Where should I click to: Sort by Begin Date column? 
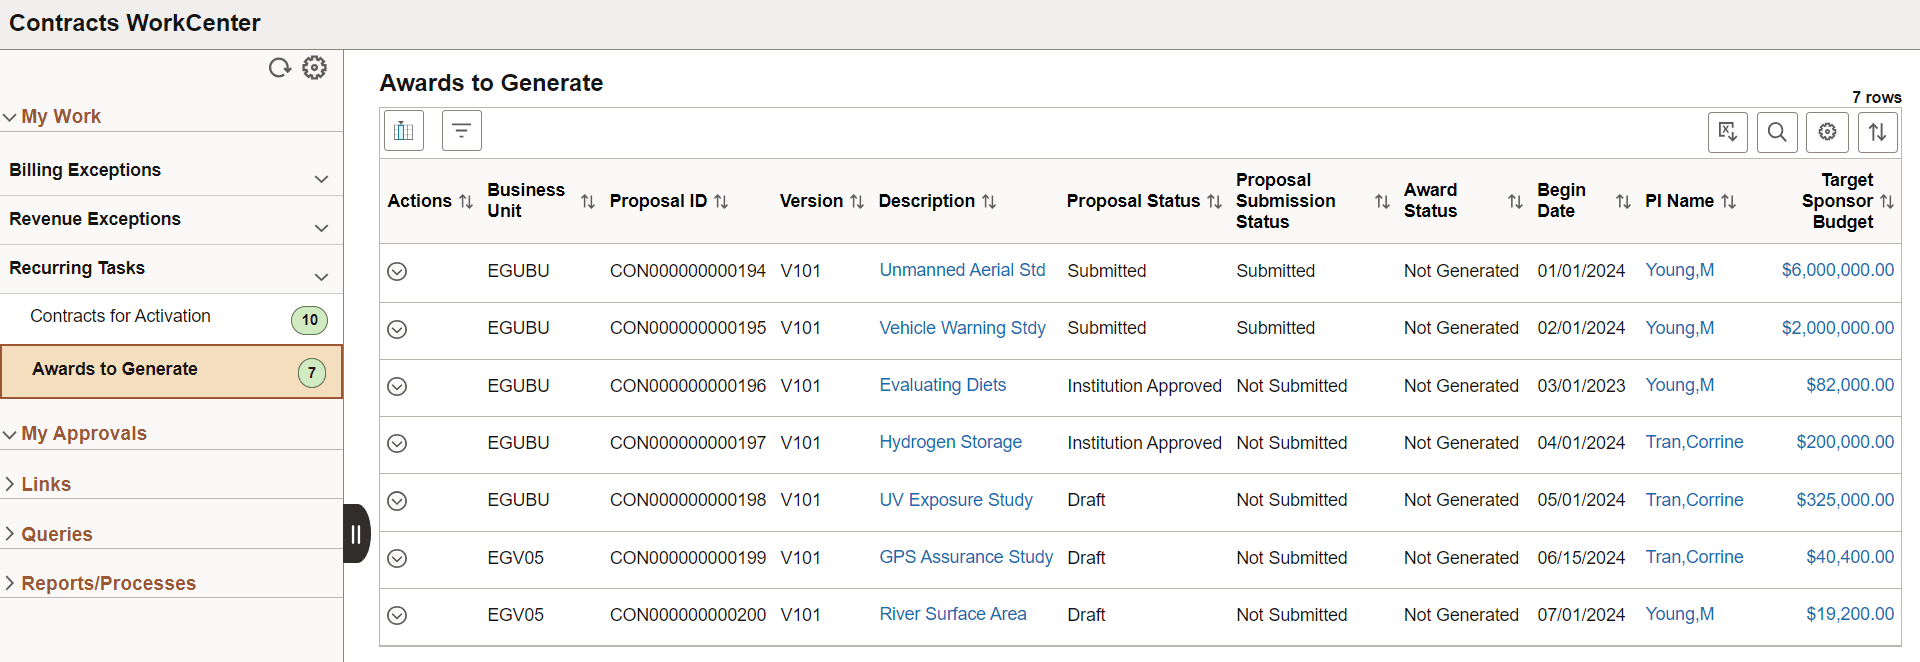[x=1623, y=202]
